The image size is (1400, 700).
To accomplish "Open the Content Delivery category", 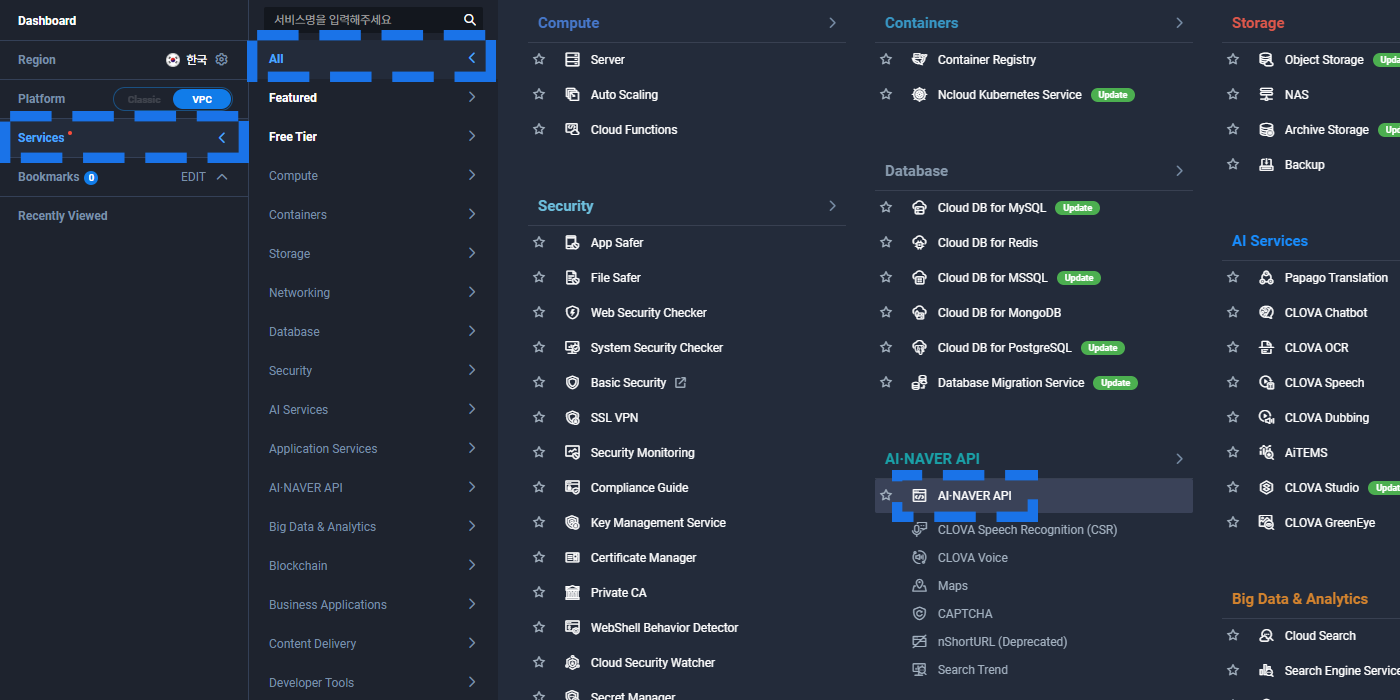I will point(372,644).
